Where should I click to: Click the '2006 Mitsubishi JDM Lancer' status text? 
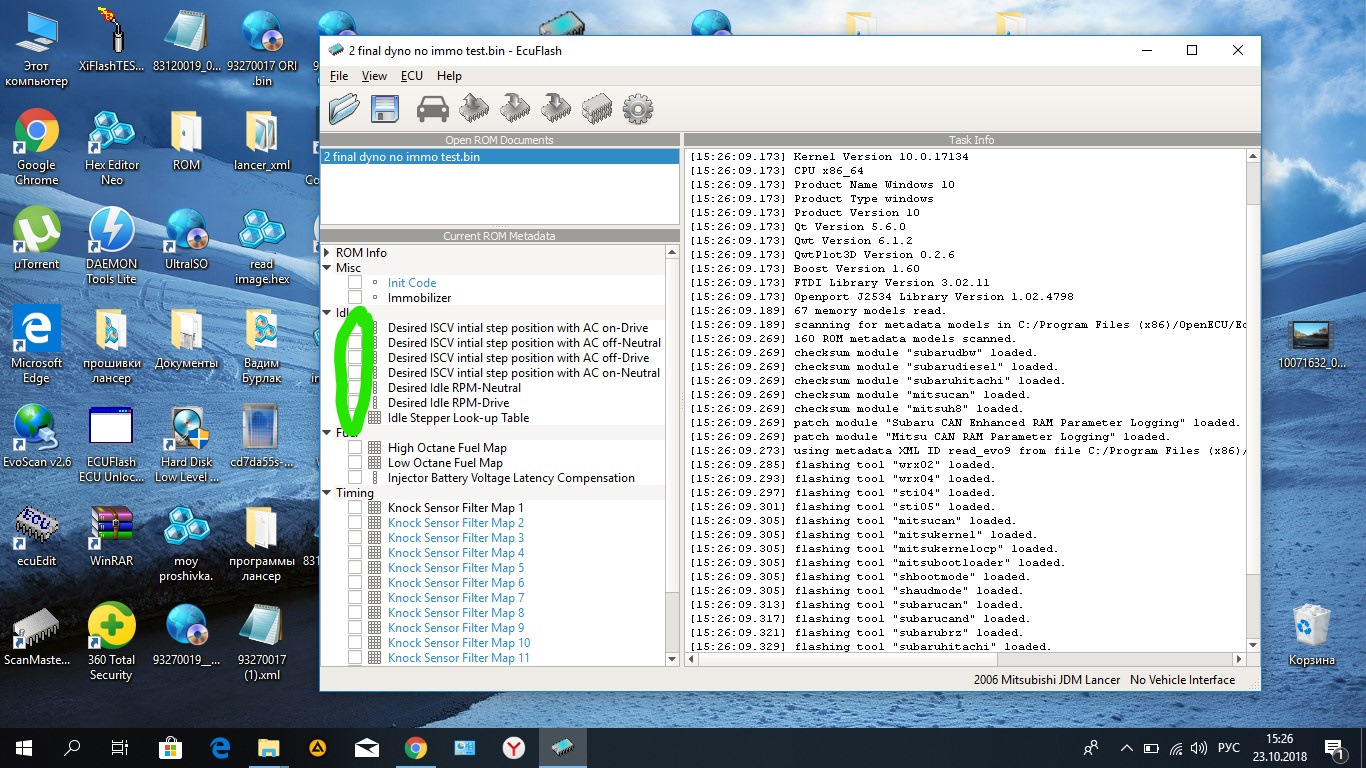(1046, 680)
